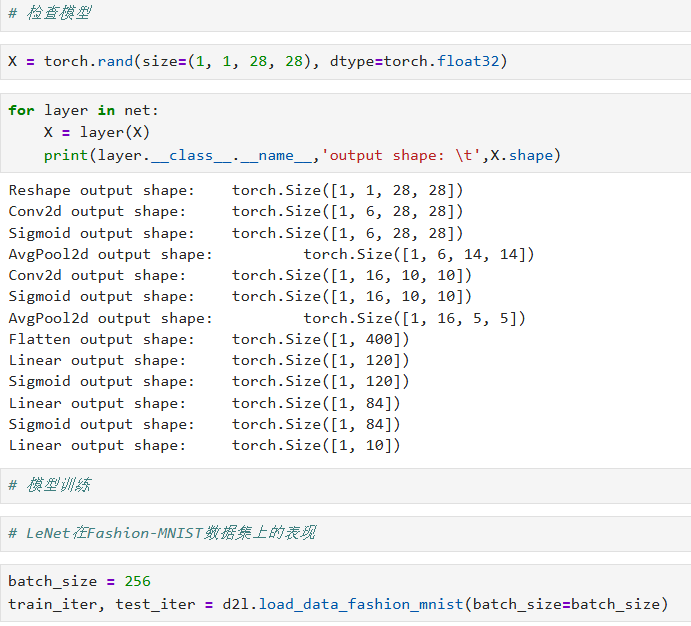Click the print(layer.__class__.__name__) line
Viewport: 691px width, 626px height.
pos(300,155)
